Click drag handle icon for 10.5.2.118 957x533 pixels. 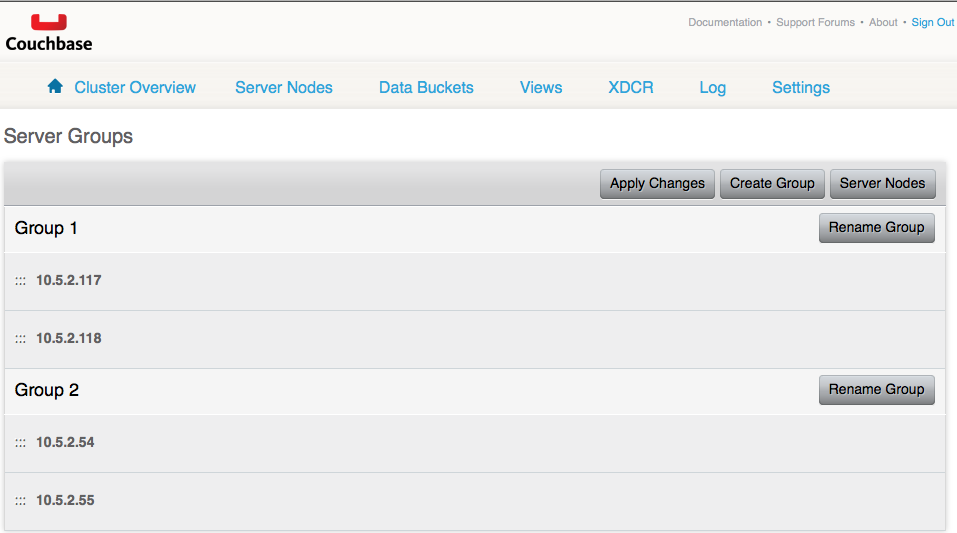click(x=20, y=339)
